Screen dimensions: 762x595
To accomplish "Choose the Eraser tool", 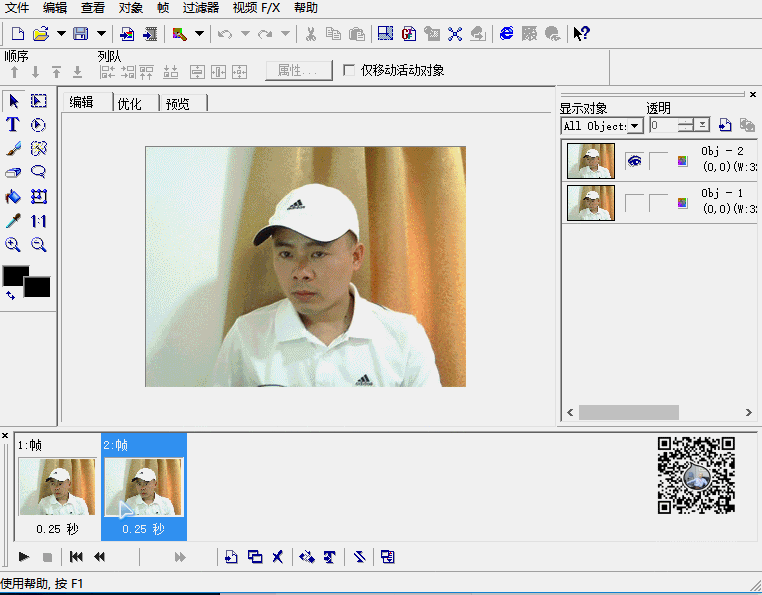I will coord(13,173).
